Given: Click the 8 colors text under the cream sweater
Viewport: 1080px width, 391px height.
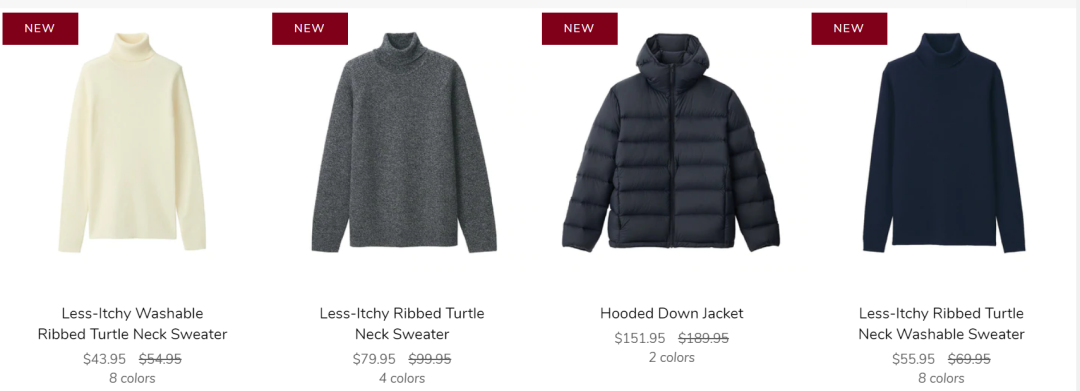Looking at the screenshot, I should pyautogui.click(x=132, y=378).
